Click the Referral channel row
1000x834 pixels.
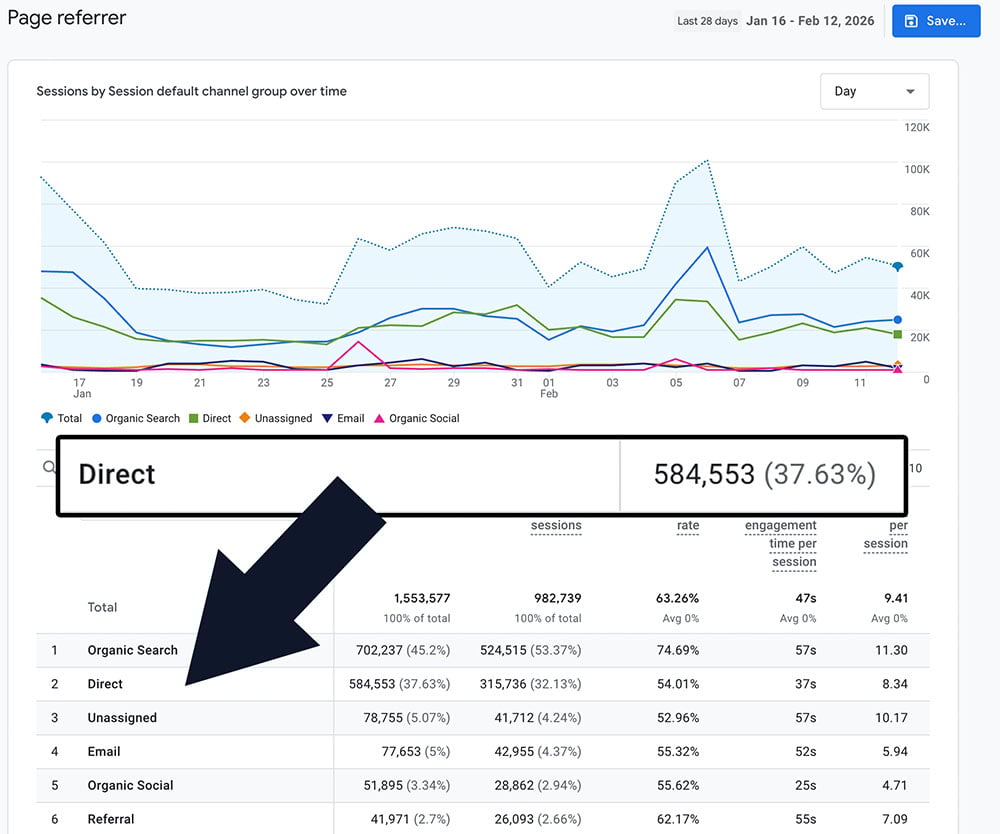click(110, 819)
